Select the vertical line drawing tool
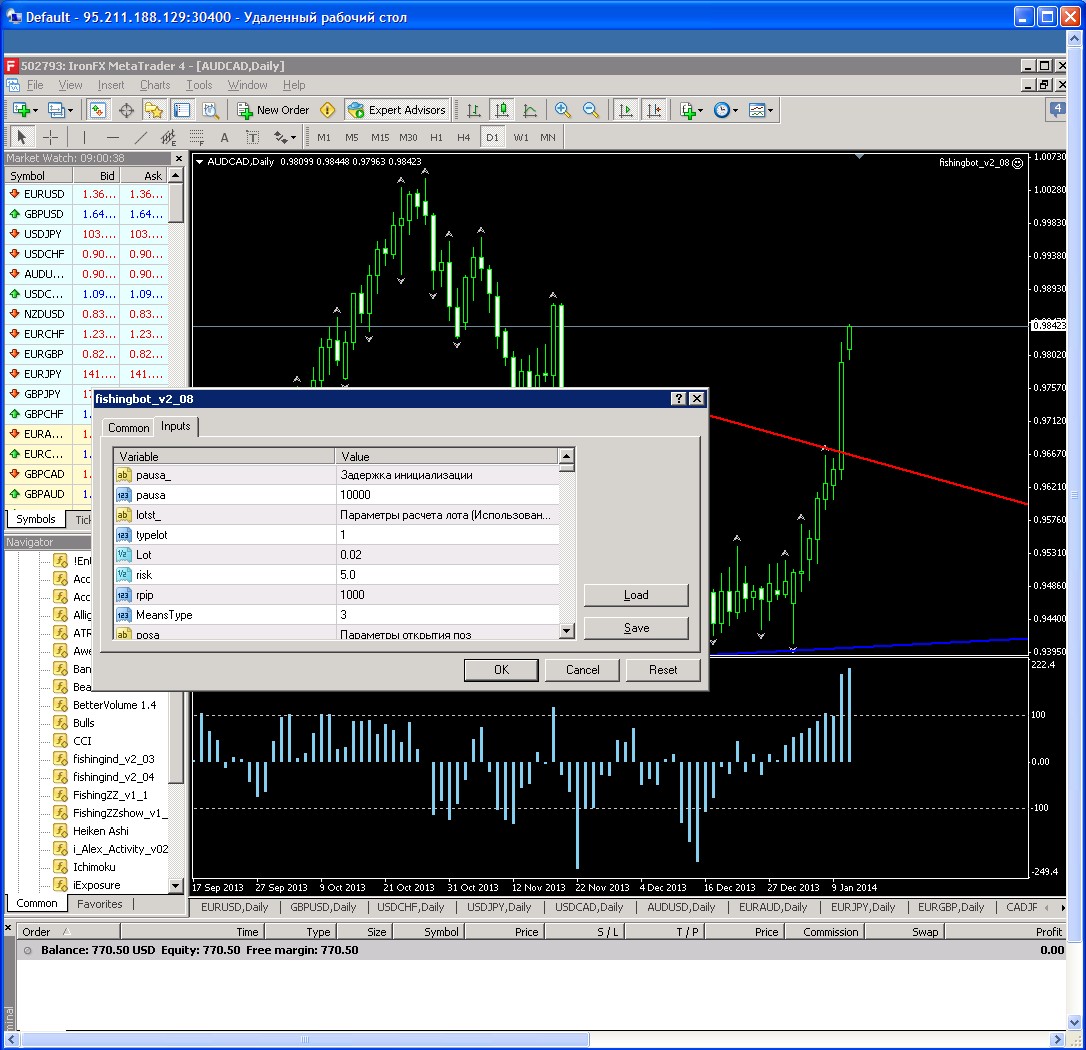The width and height of the screenshot is (1086, 1050). tap(84, 137)
